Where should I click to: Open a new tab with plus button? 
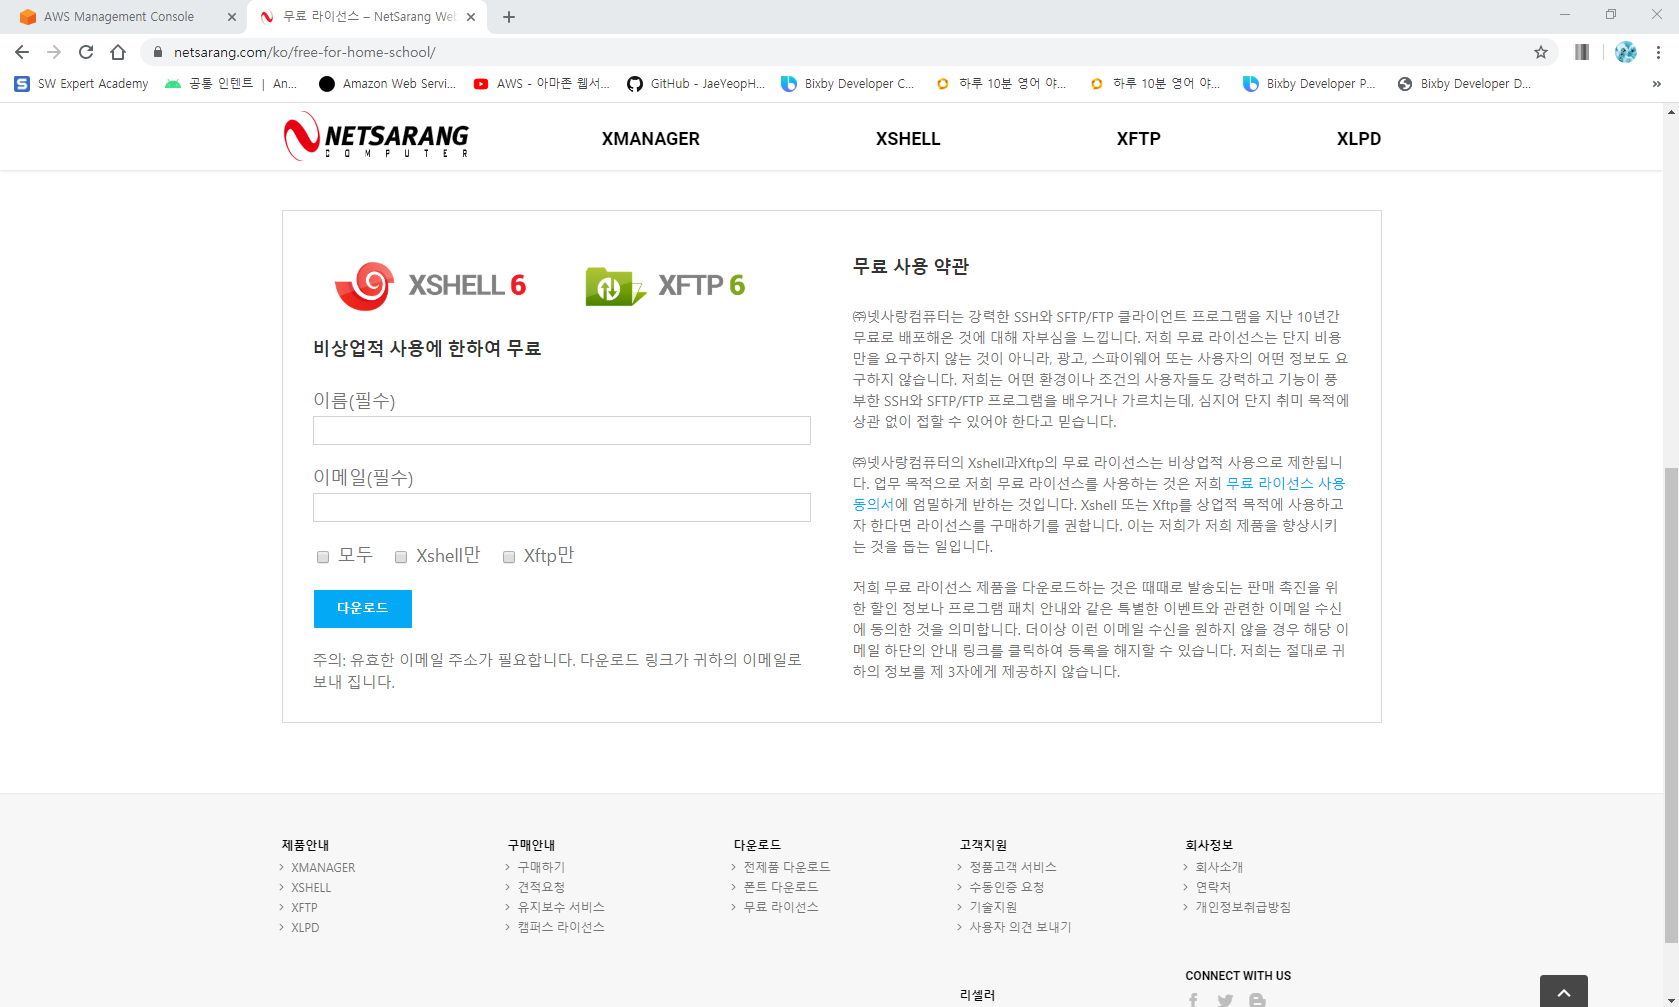click(x=509, y=17)
